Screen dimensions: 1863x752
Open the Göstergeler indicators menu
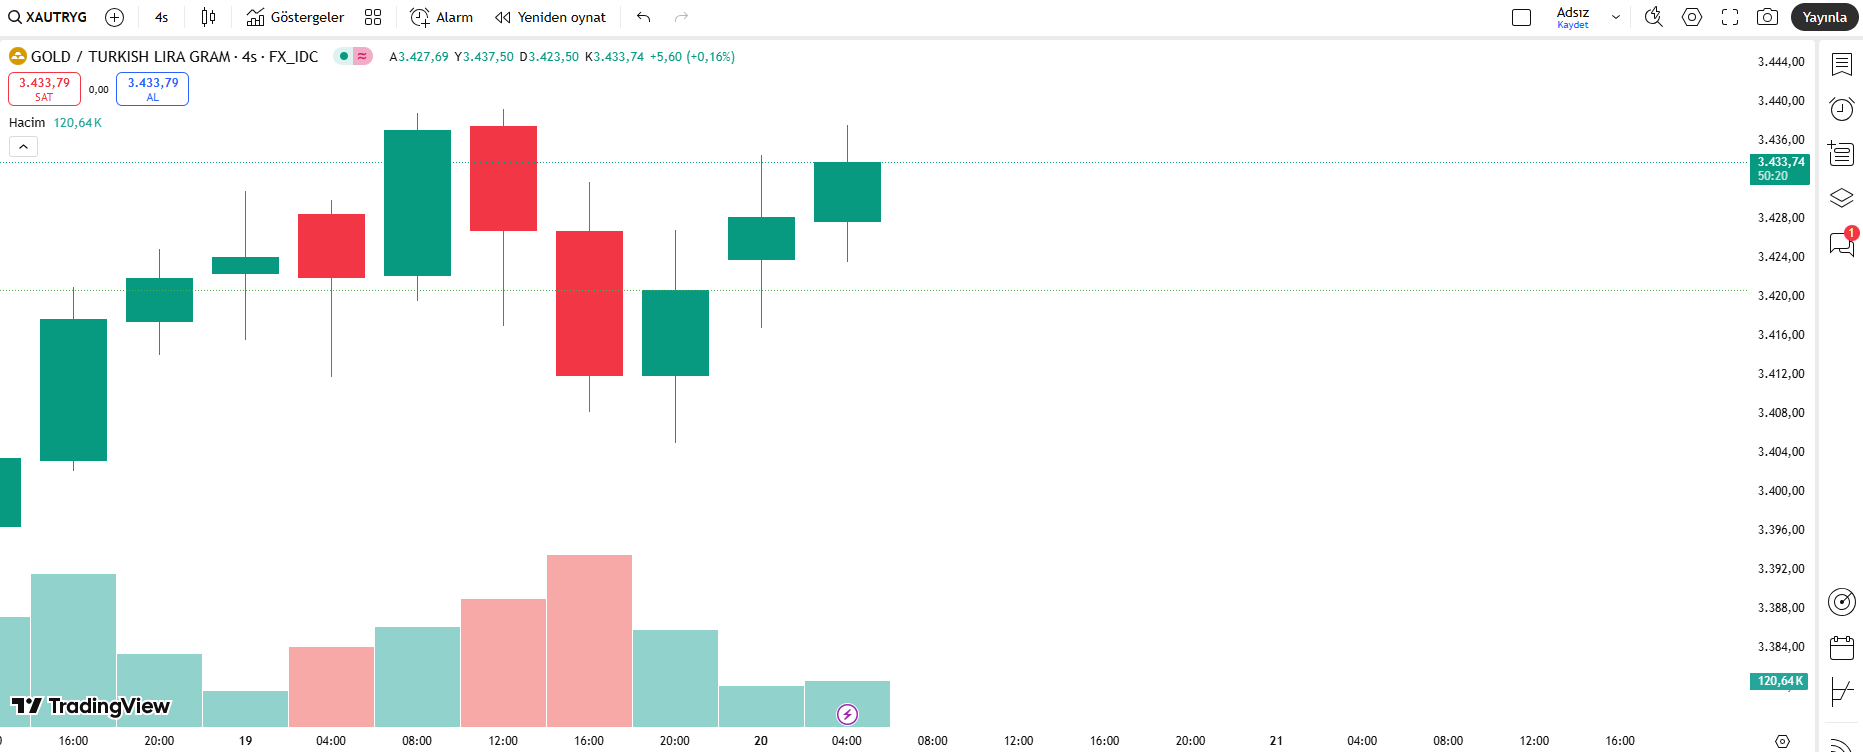coord(295,17)
